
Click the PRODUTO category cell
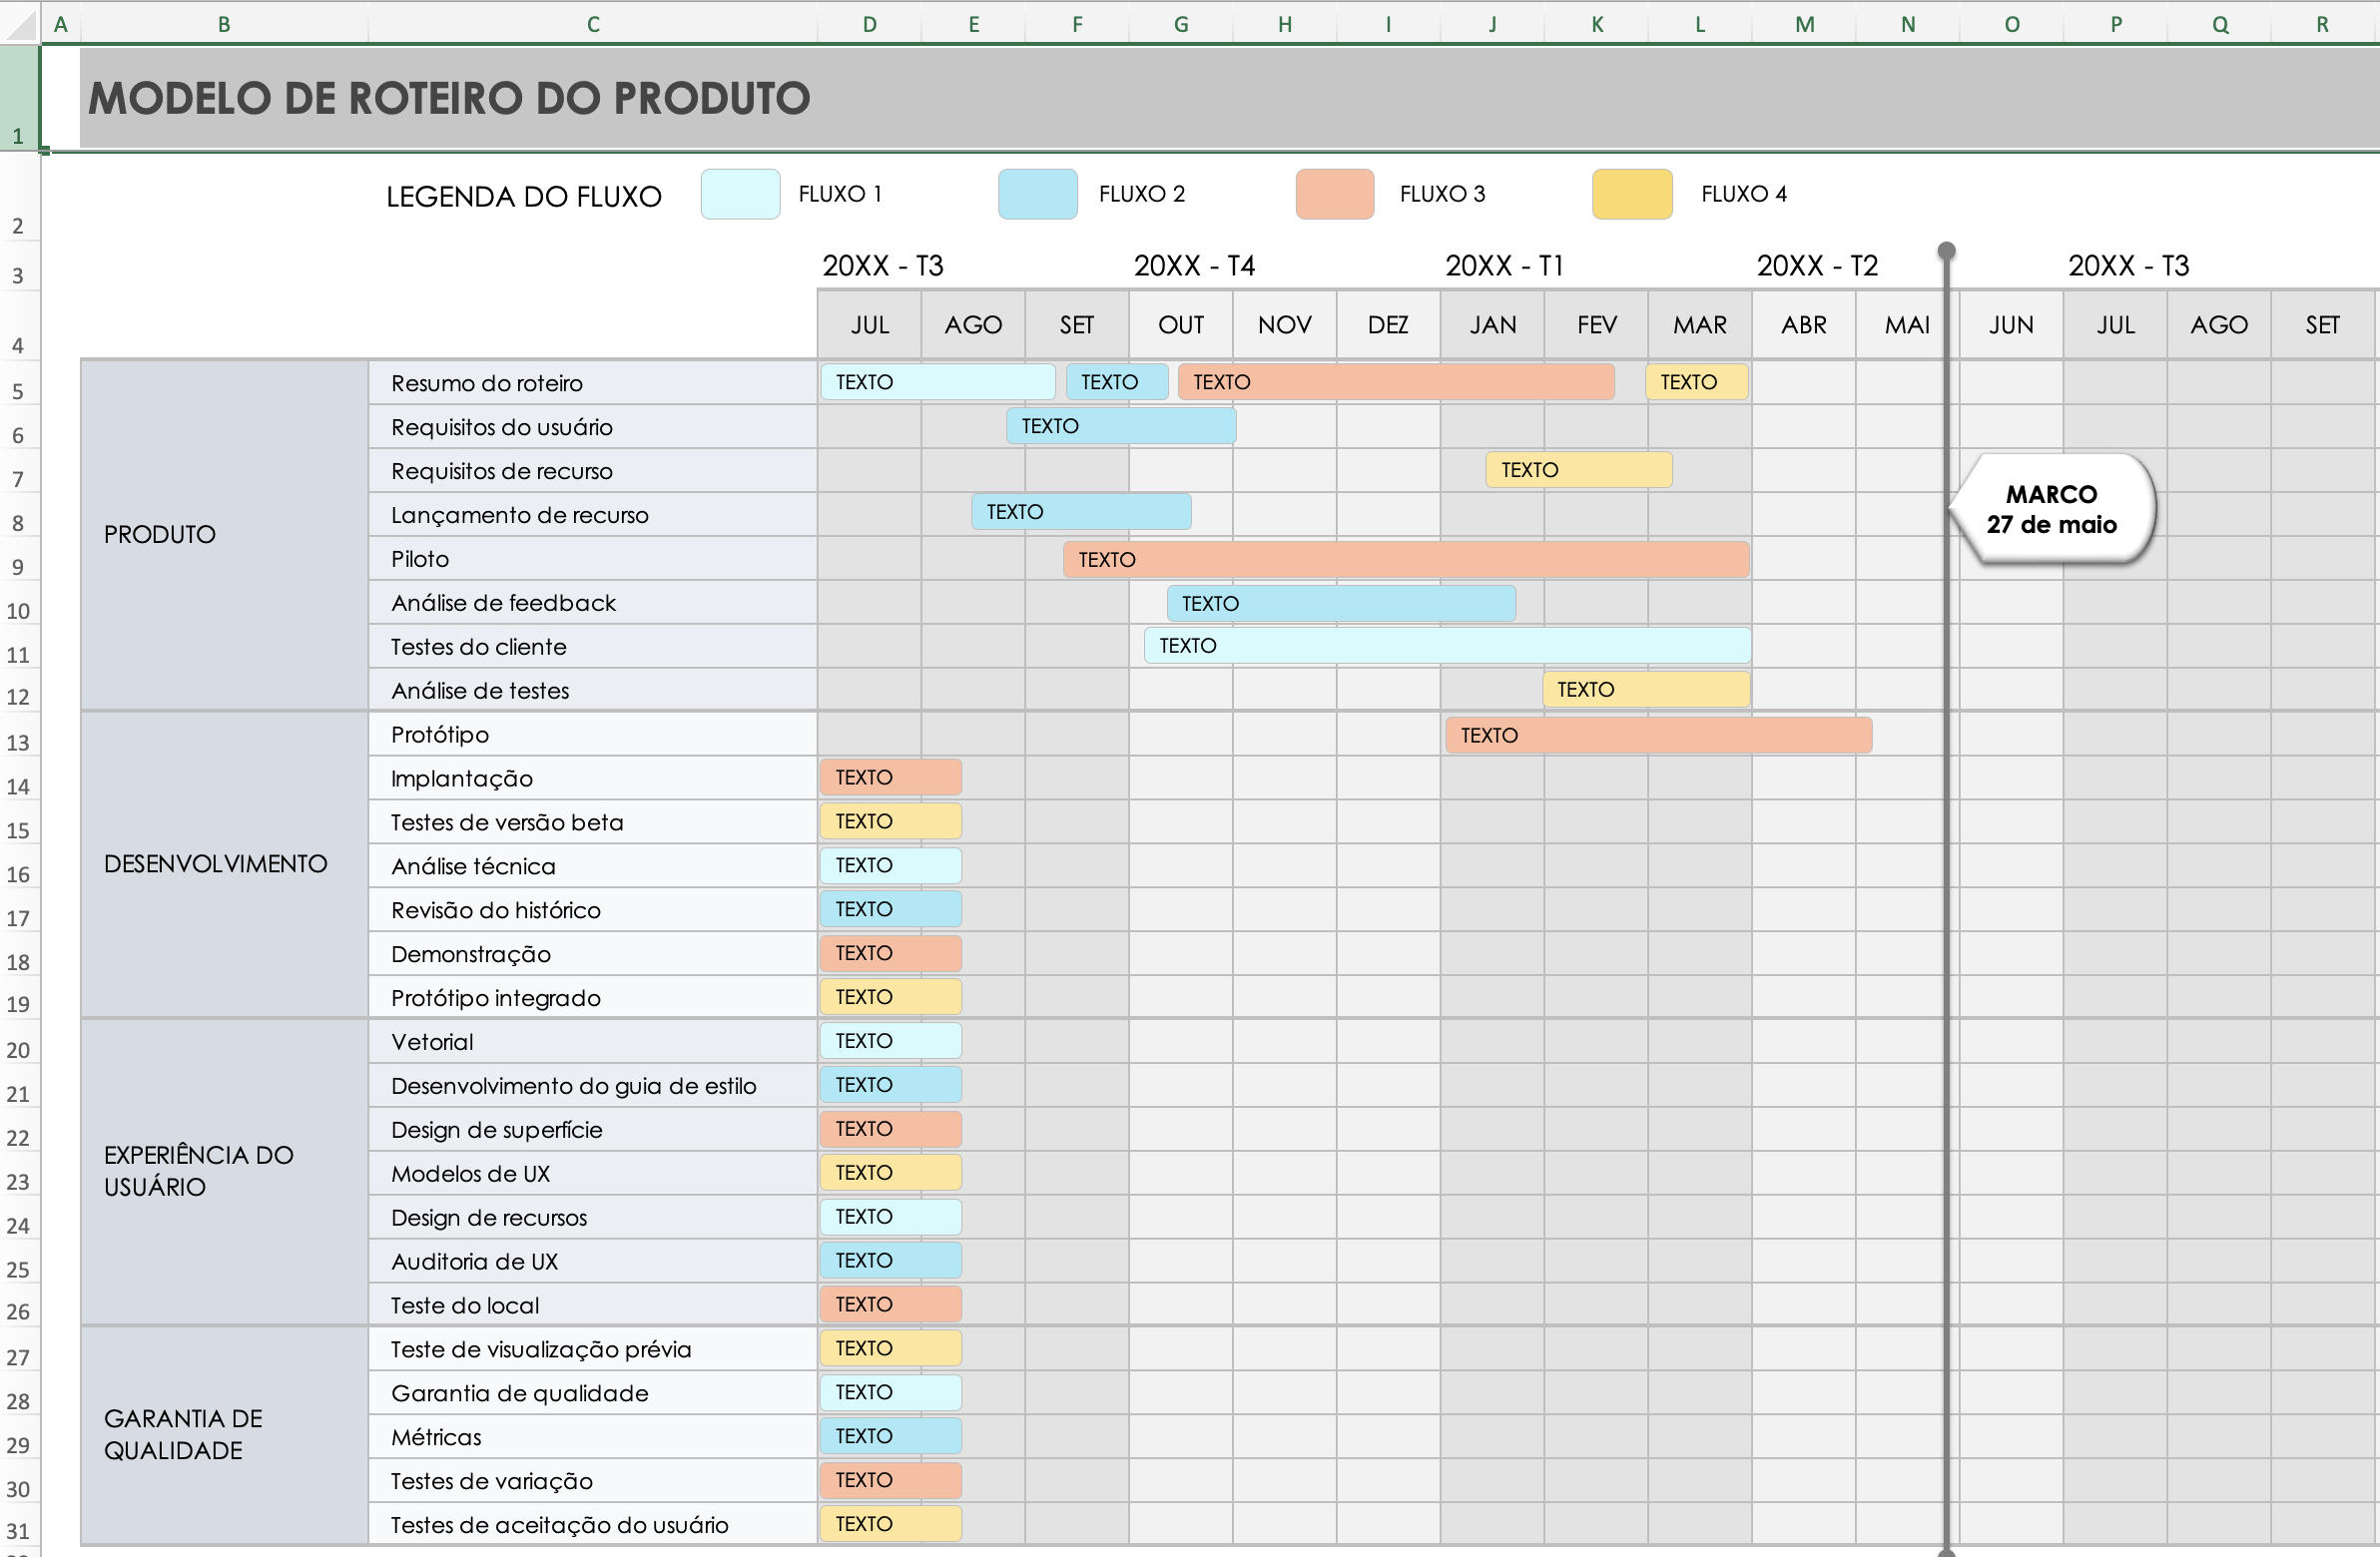click(x=224, y=535)
